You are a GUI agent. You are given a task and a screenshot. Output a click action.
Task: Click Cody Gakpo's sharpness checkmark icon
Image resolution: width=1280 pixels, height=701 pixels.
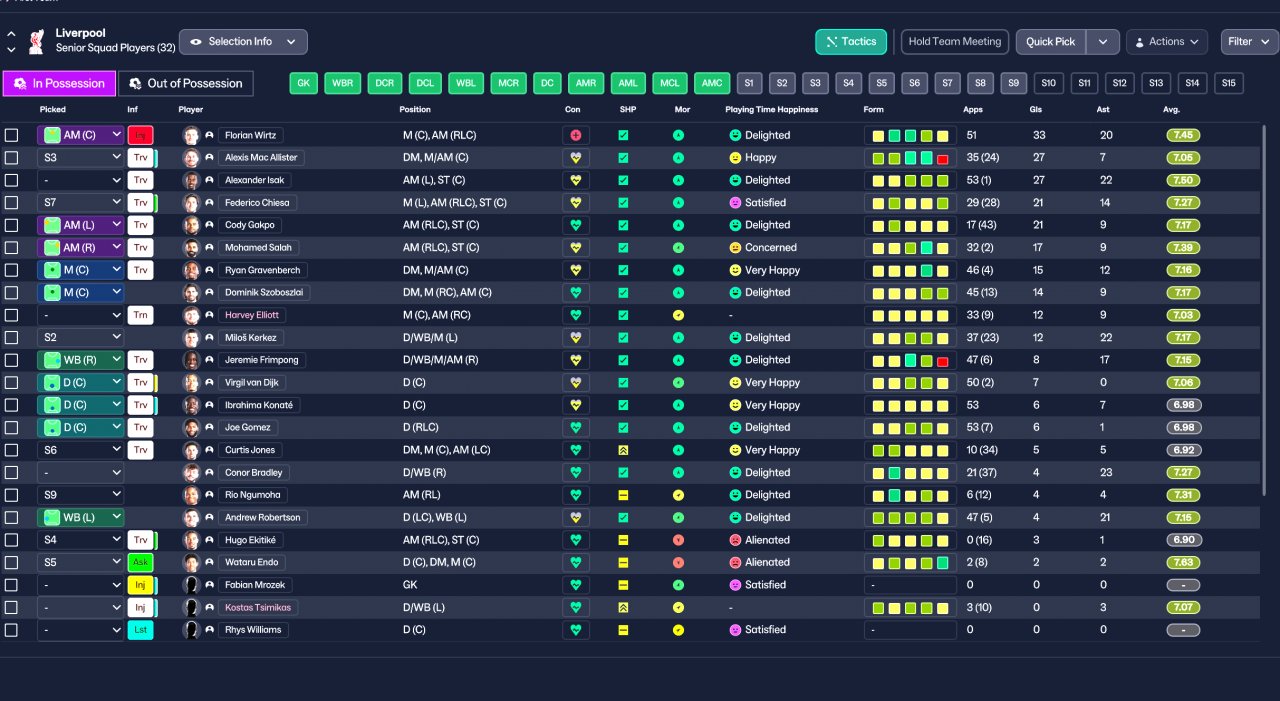(x=623, y=225)
